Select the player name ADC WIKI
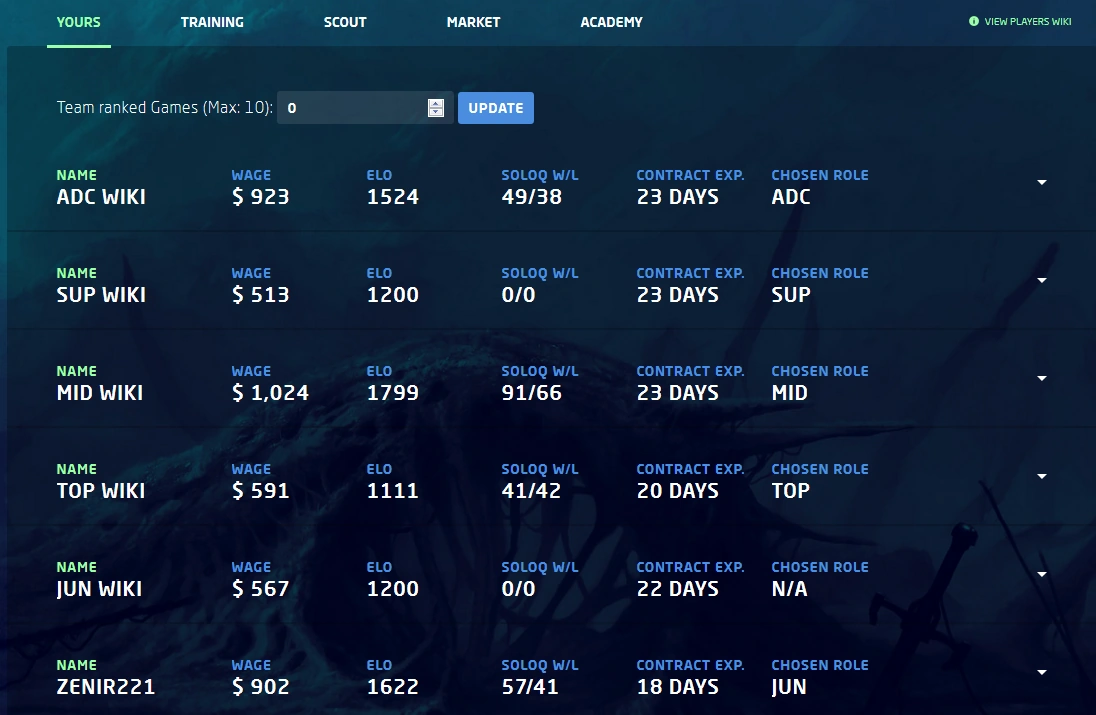 pos(100,197)
